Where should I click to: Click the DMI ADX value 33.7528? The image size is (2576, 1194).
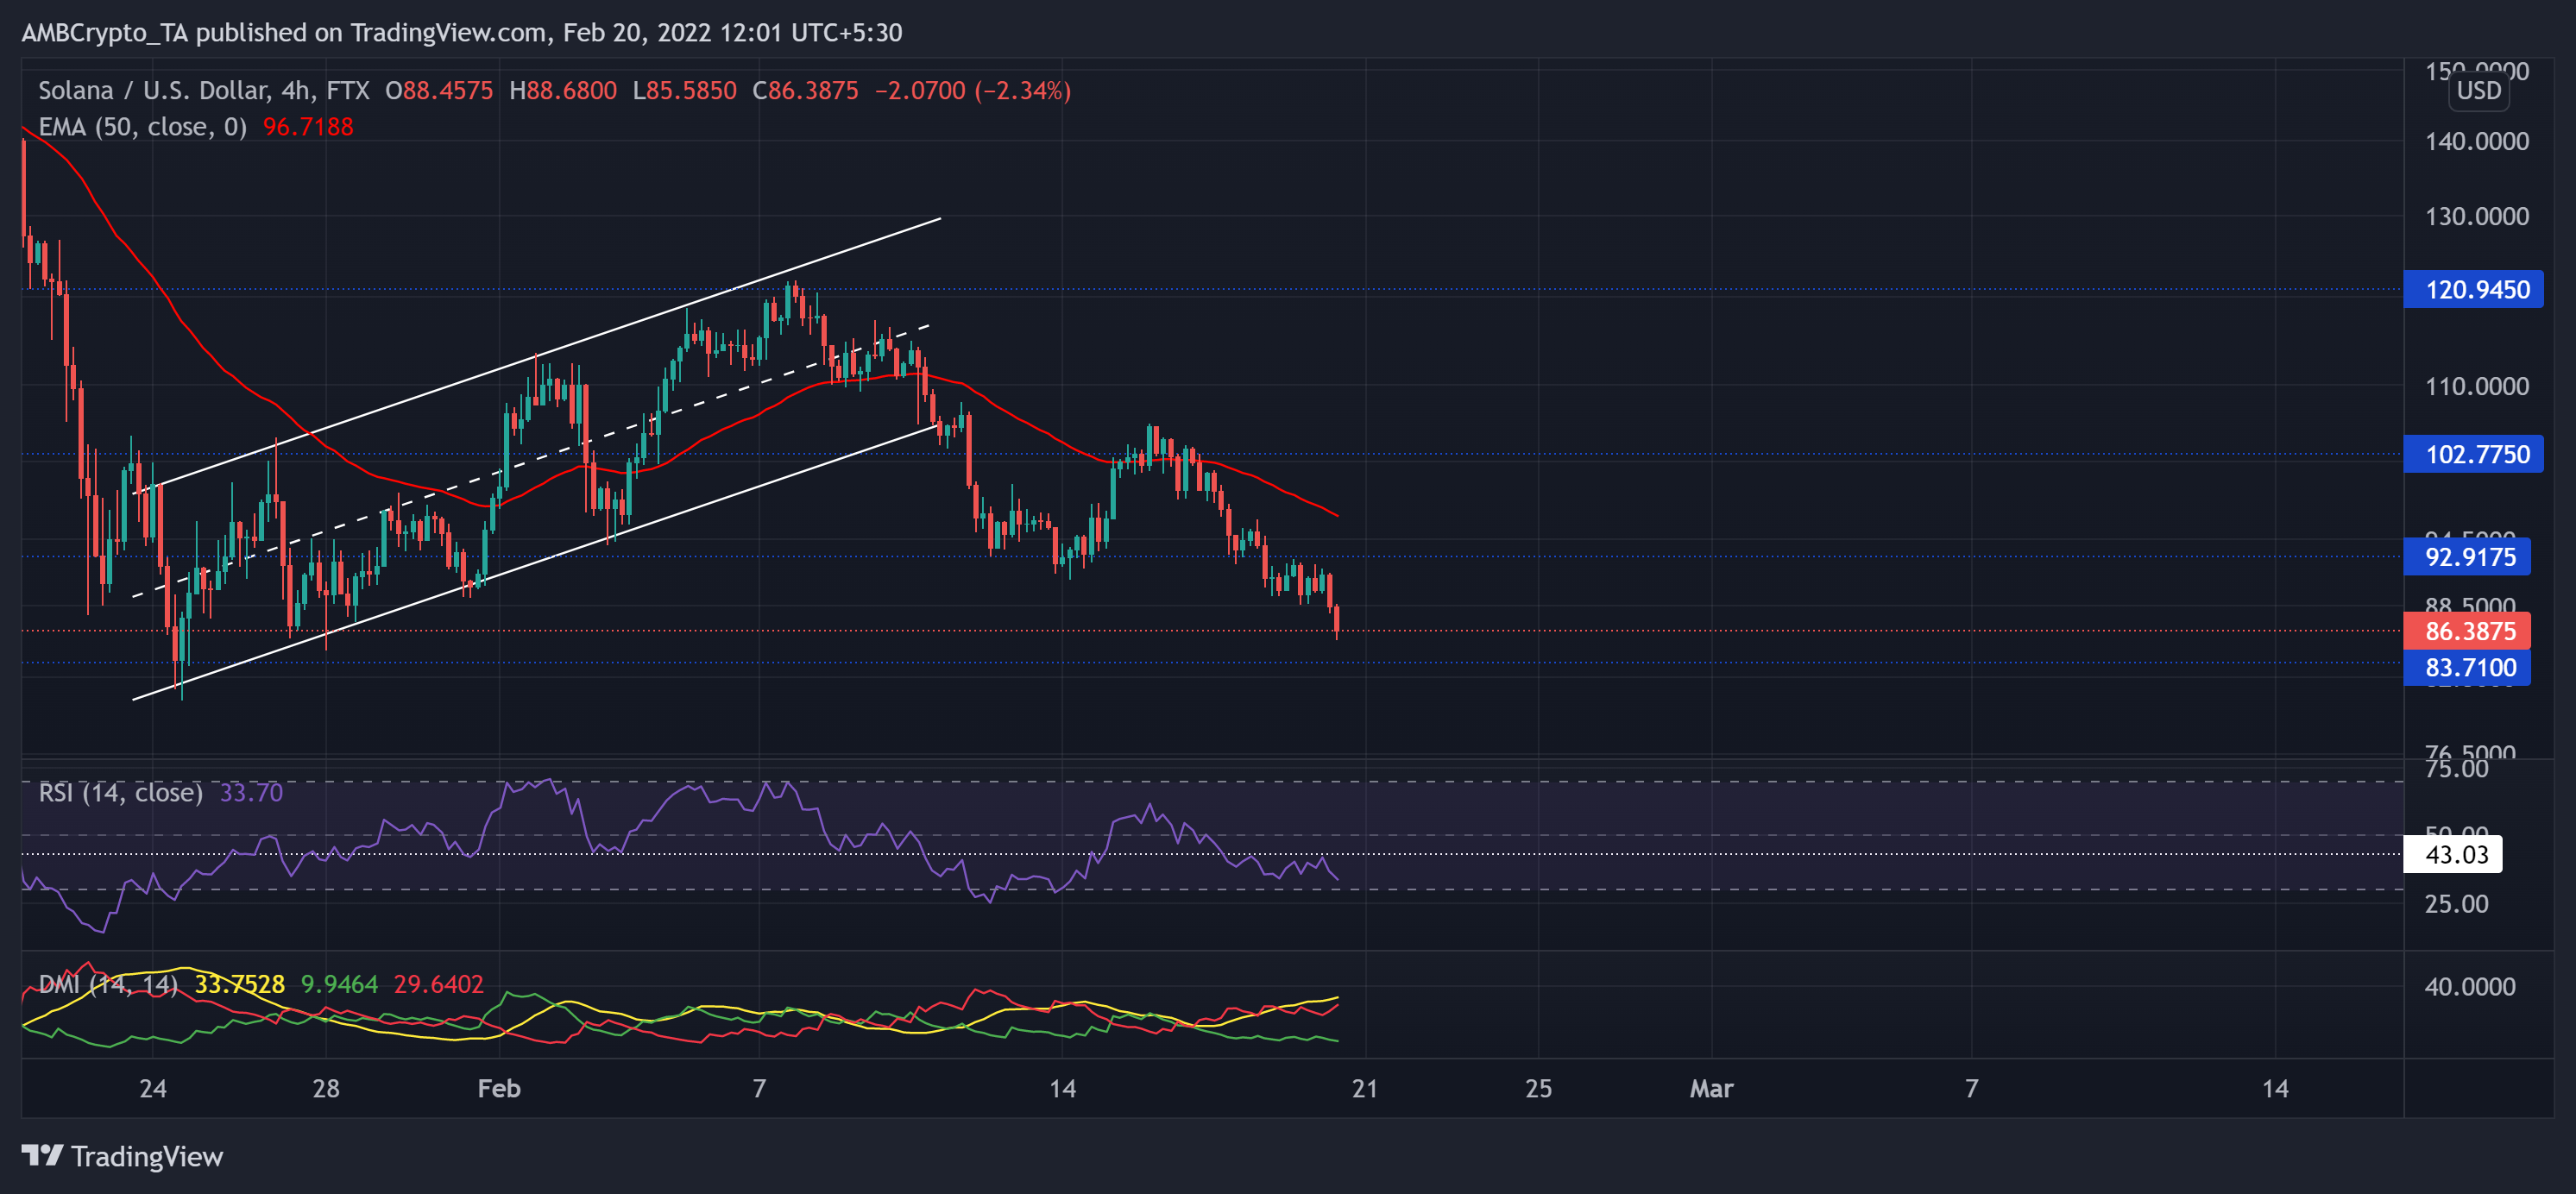point(239,984)
